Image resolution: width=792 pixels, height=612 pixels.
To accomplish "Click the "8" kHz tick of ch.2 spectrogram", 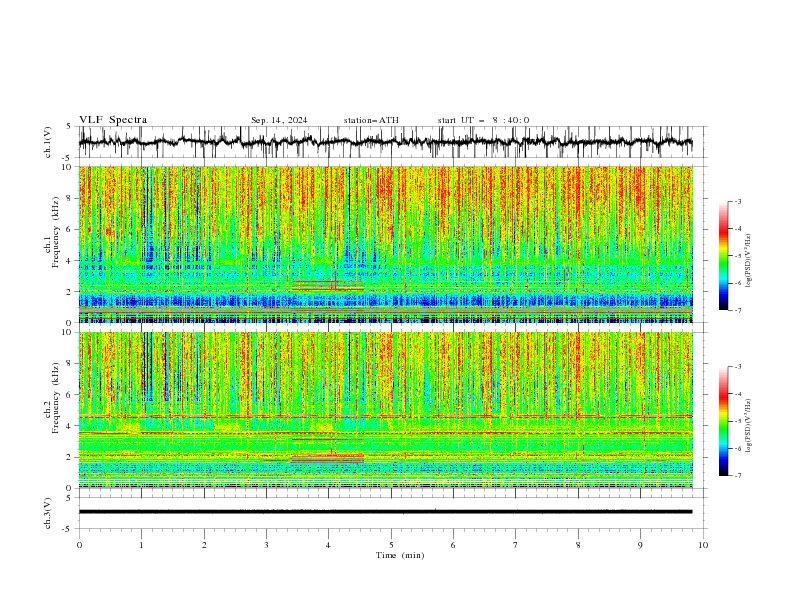I will [x=70, y=363].
